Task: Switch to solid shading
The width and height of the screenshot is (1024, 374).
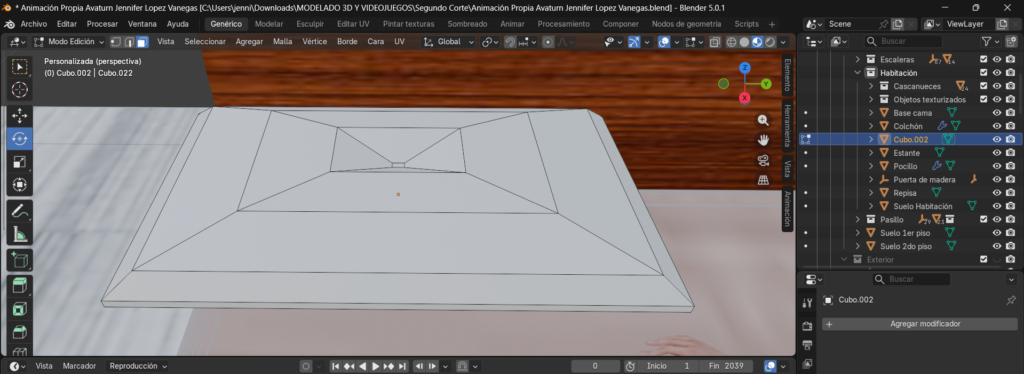Action: tap(744, 42)
